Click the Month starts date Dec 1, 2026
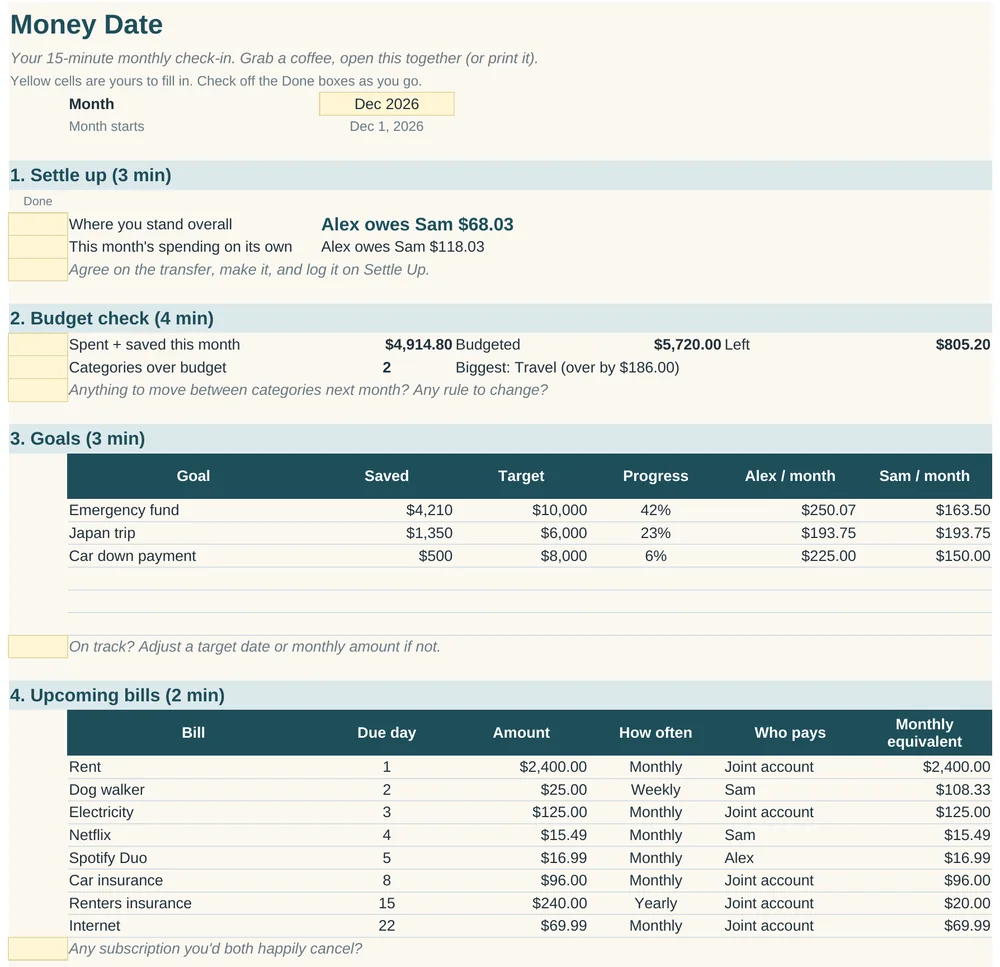This screenshot has width=1000, height=967. click(386, 126)
